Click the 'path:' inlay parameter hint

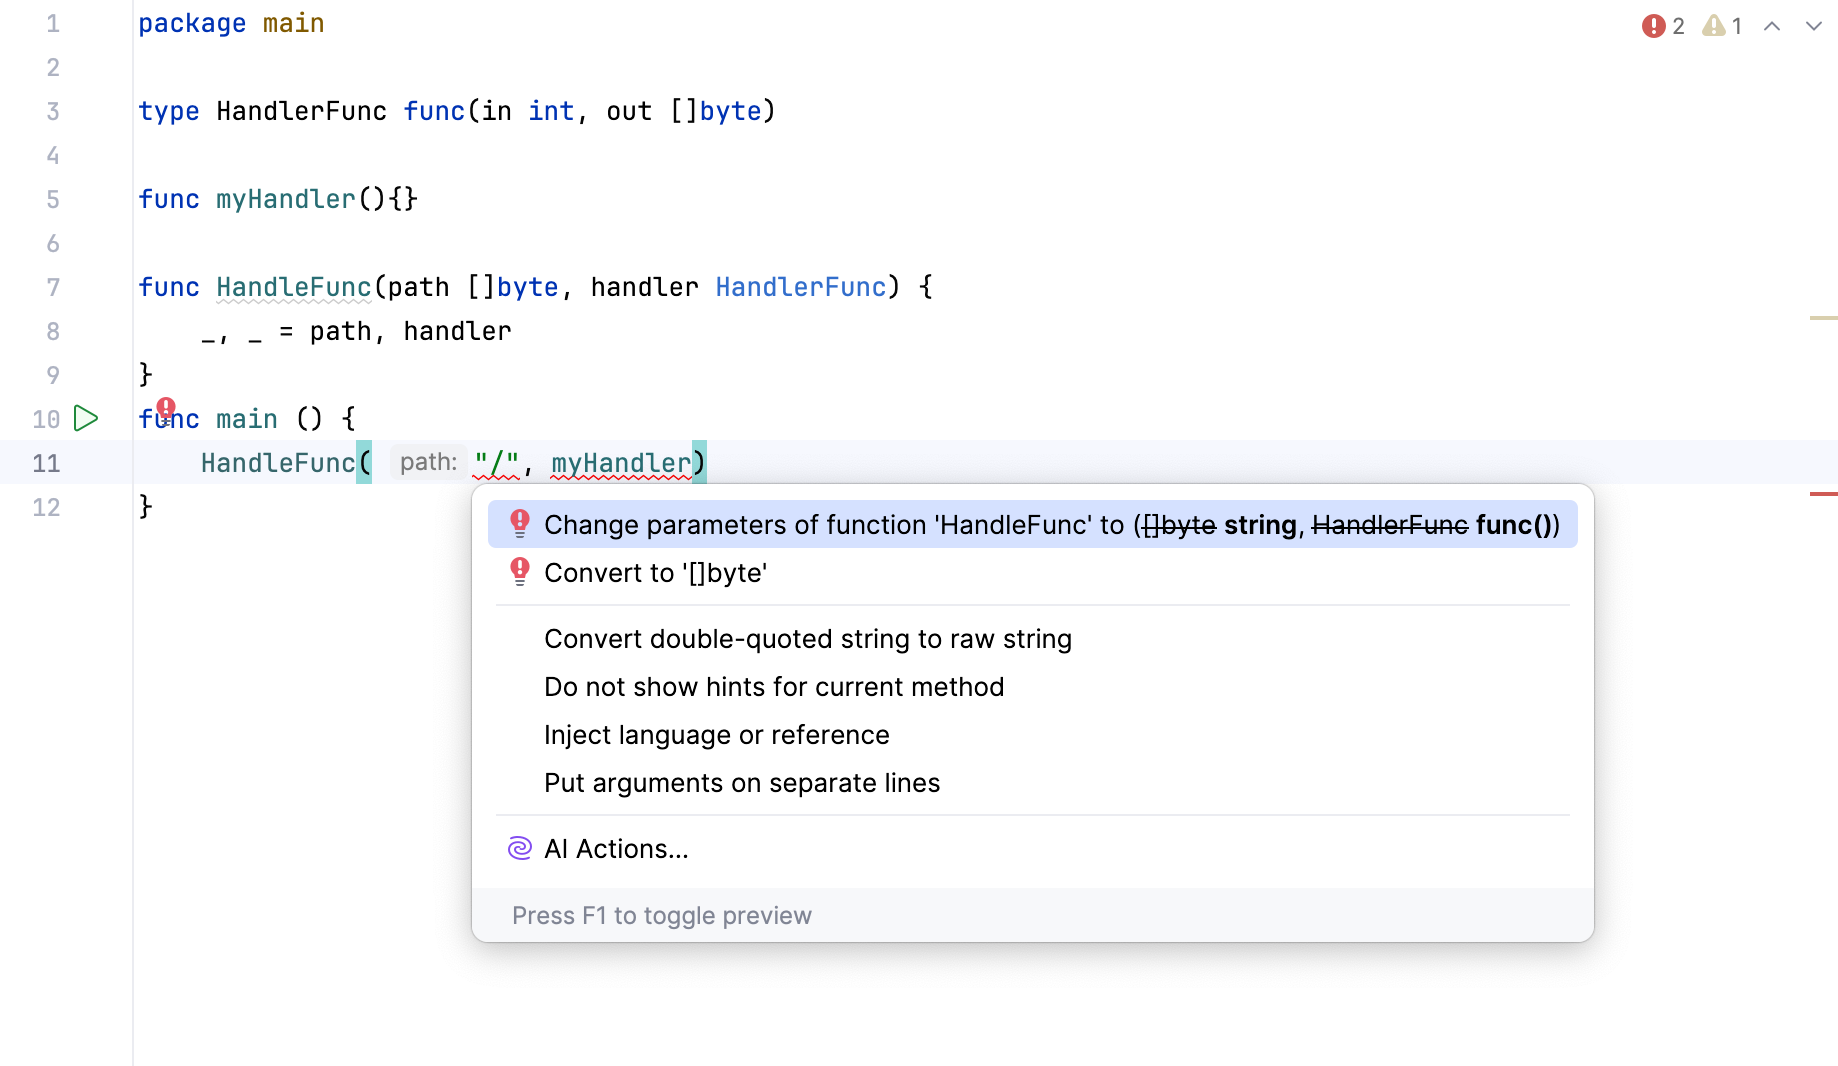tap(428, 461)
